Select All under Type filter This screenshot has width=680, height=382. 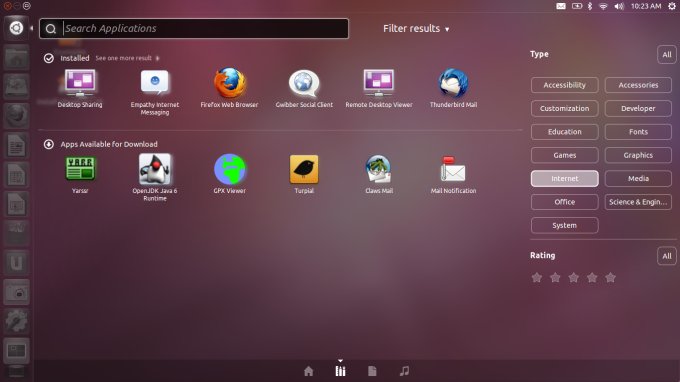[667, 55]
